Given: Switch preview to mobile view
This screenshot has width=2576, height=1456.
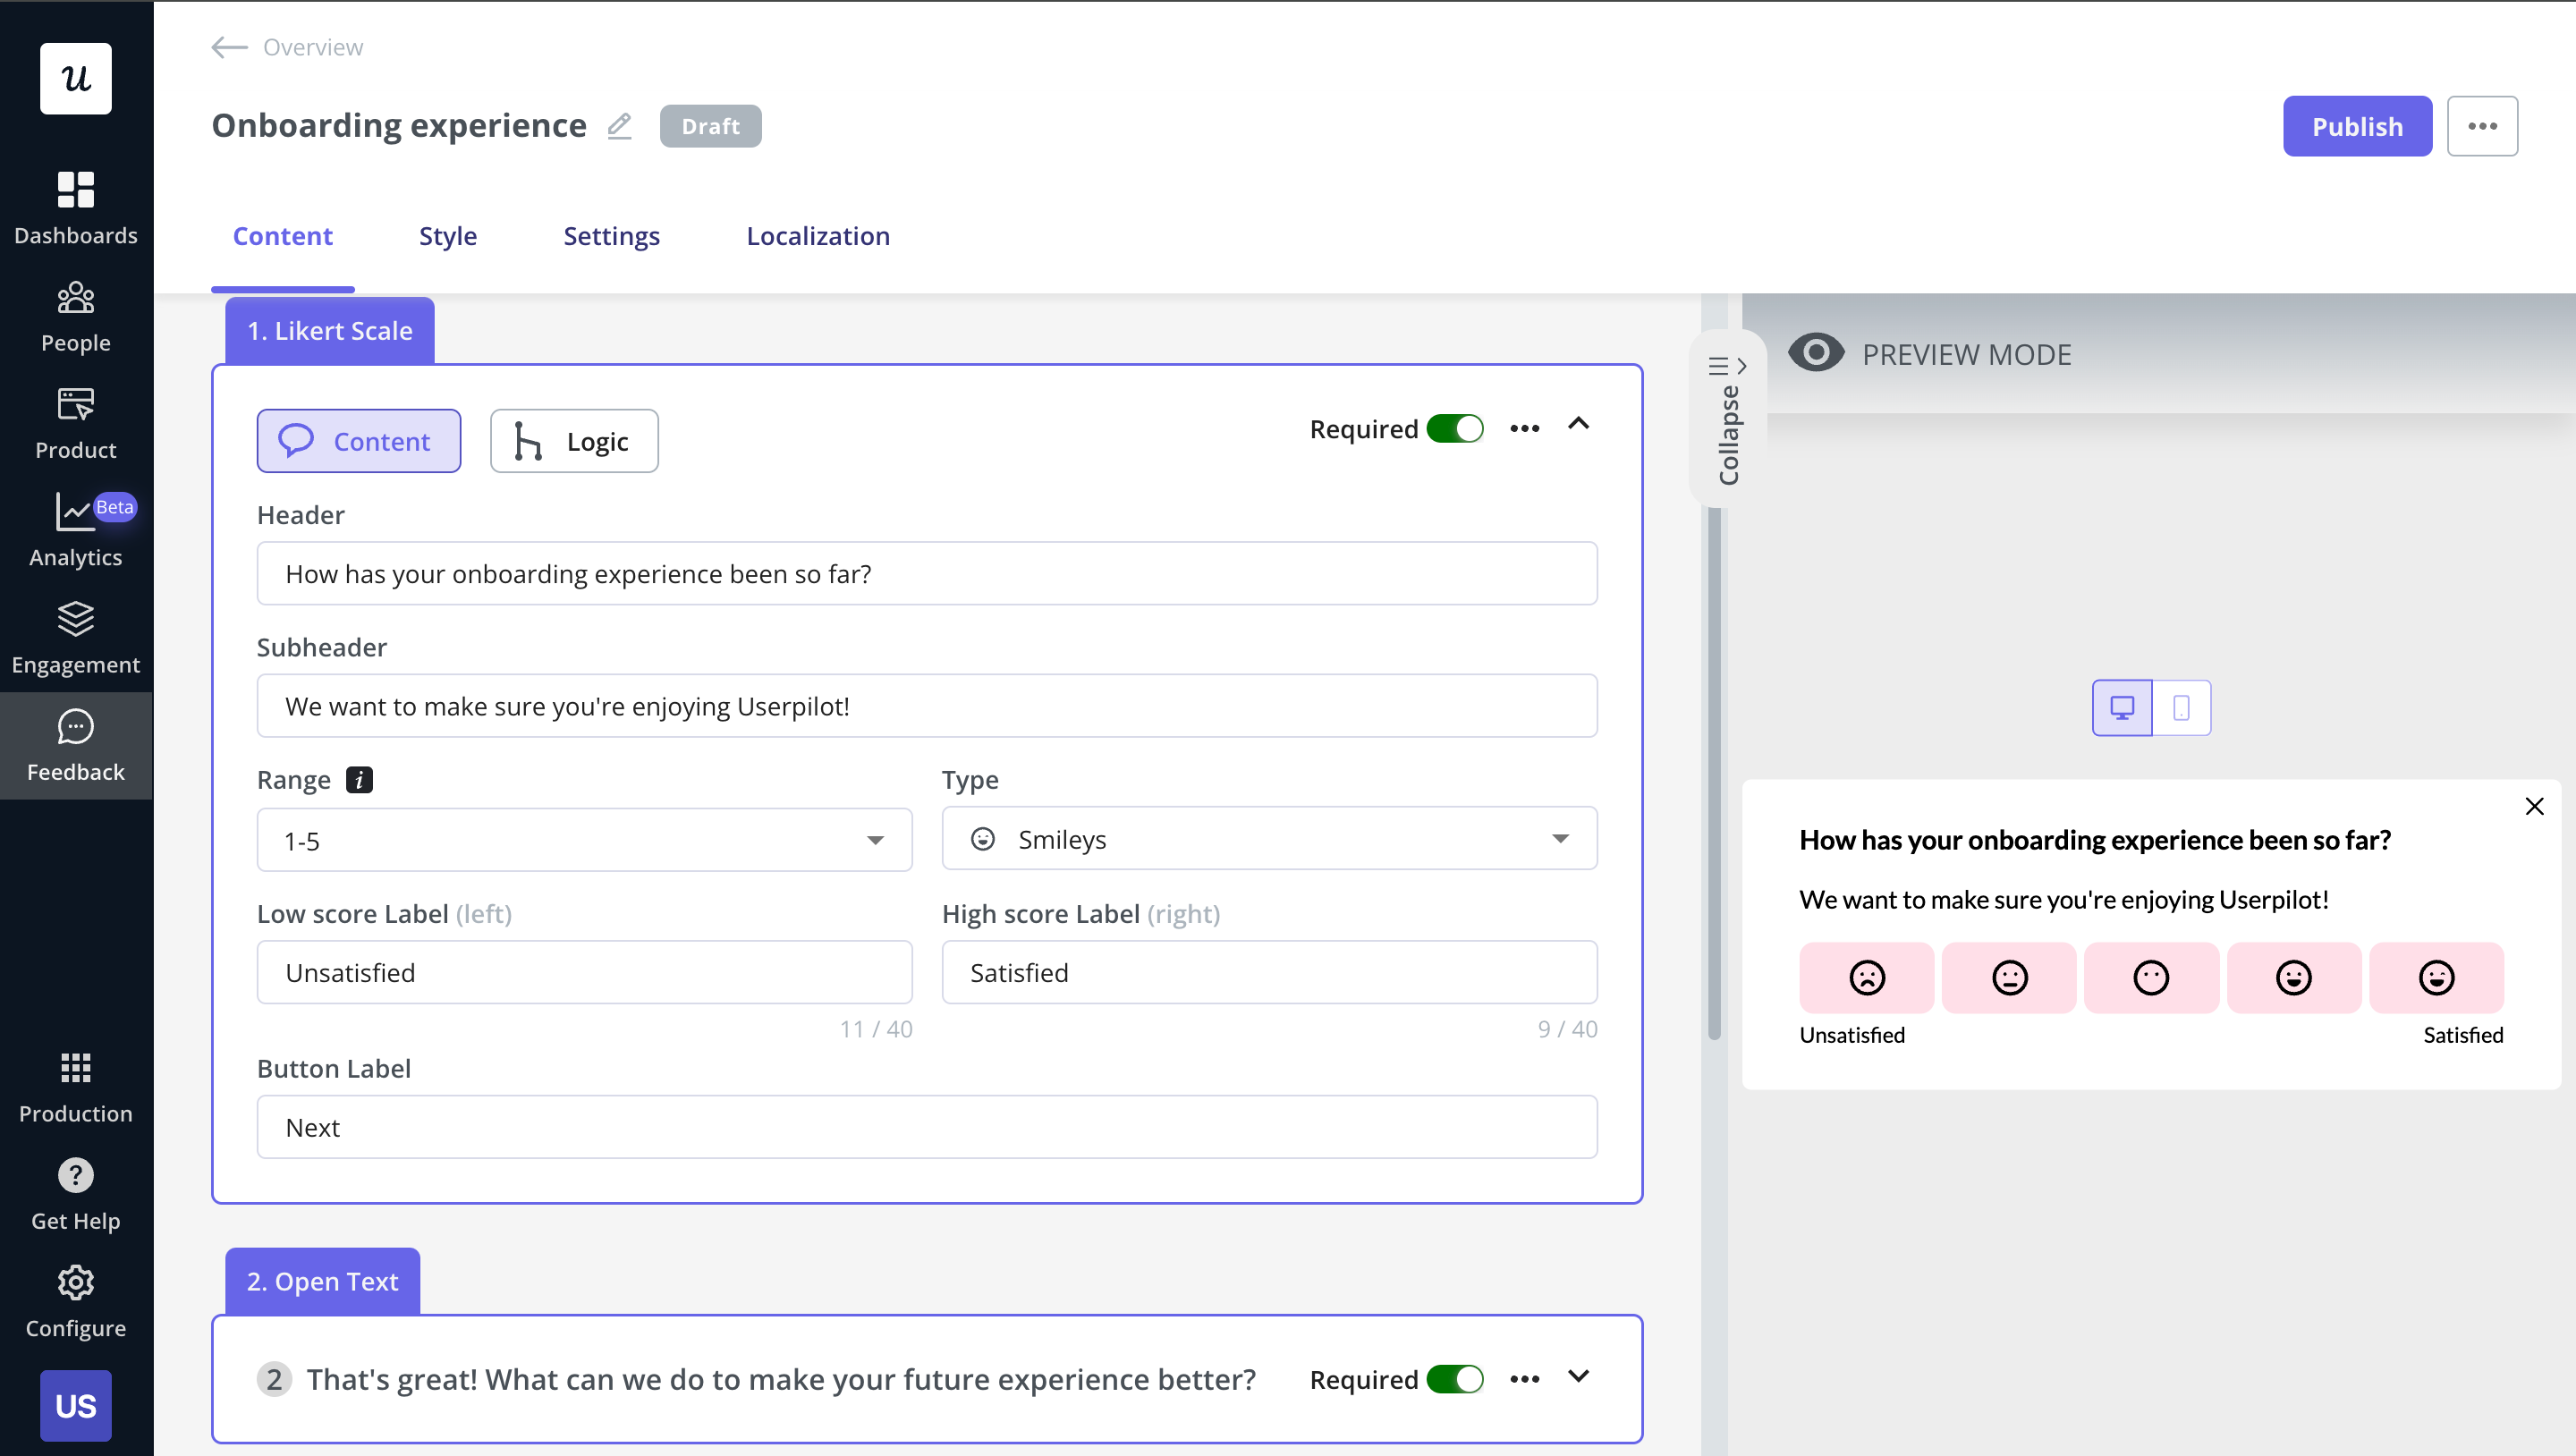Looking at the screenshot, I should pos(2181,707).
